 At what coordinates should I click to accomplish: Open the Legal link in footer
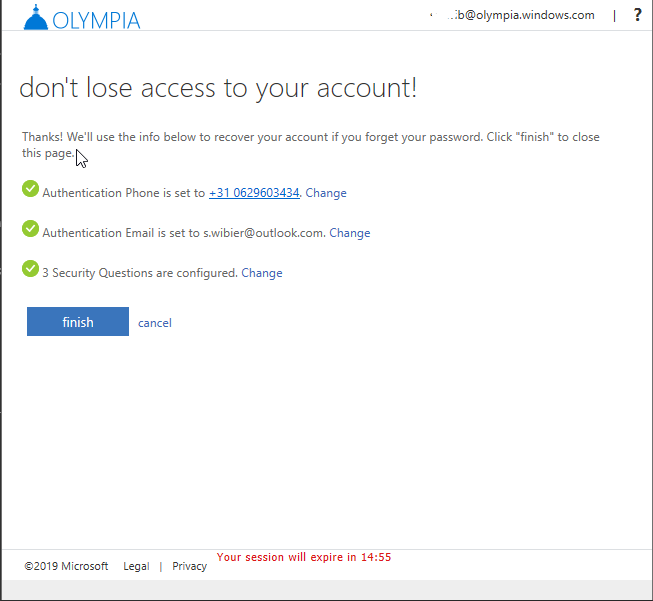coord(136,566)
